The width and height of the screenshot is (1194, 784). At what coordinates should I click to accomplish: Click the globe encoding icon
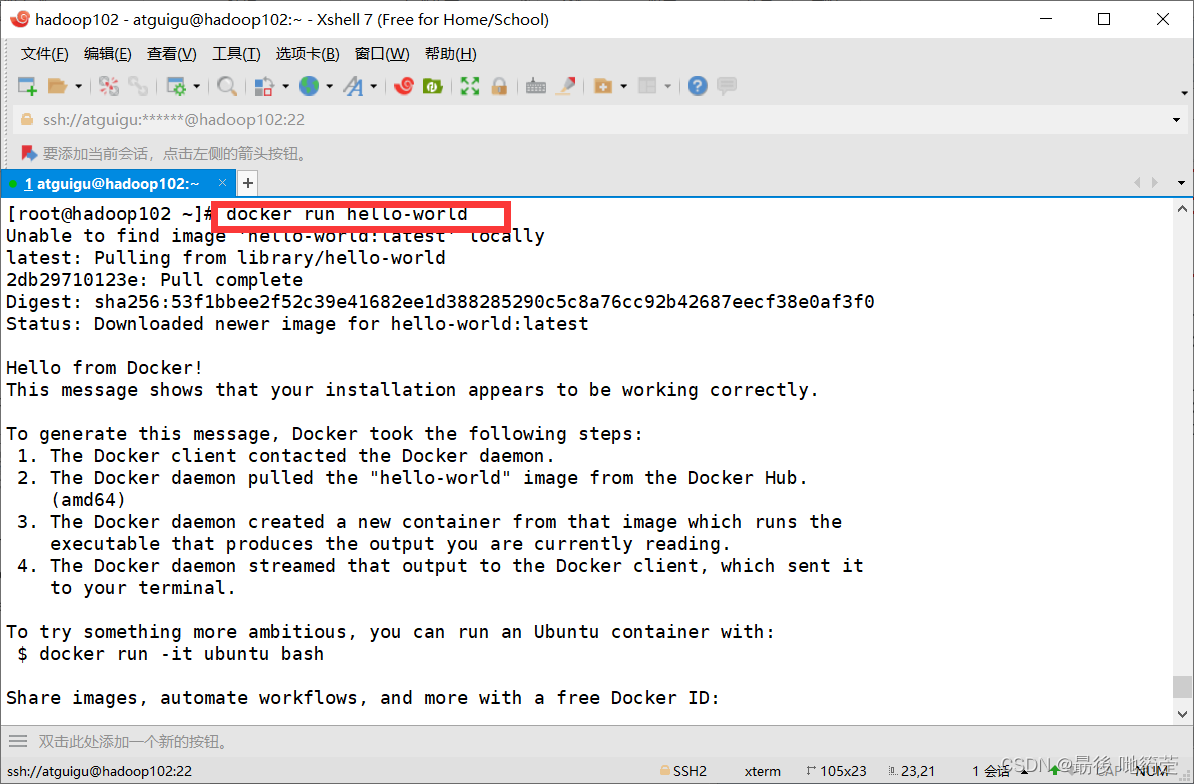click(x=309, y=86)
